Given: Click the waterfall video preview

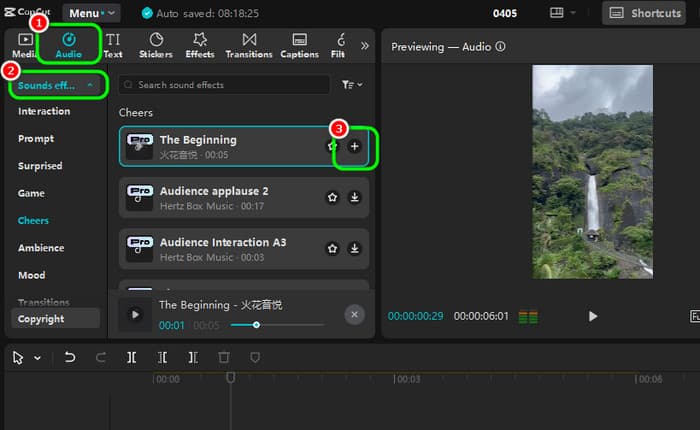Looking at the screenshot, I should point(592,172).
